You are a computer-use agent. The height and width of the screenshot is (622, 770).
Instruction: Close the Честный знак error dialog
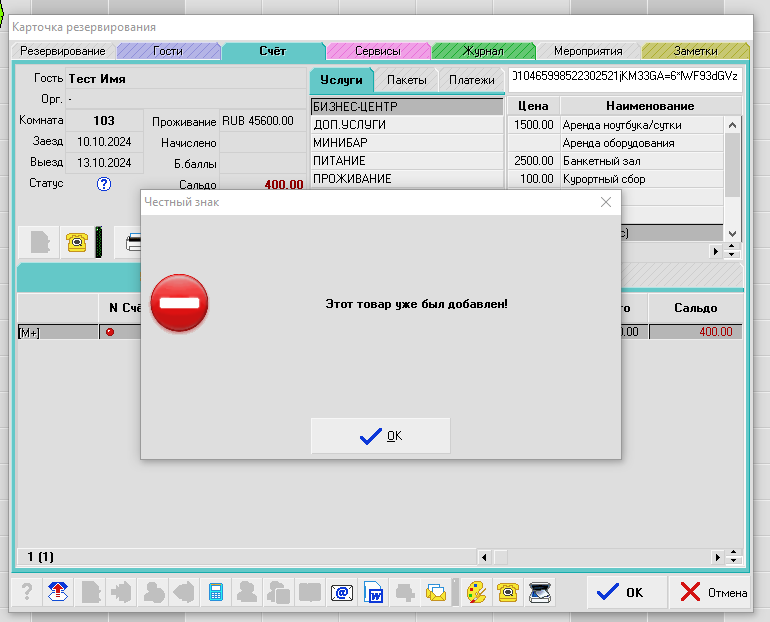tap(605, 202)
